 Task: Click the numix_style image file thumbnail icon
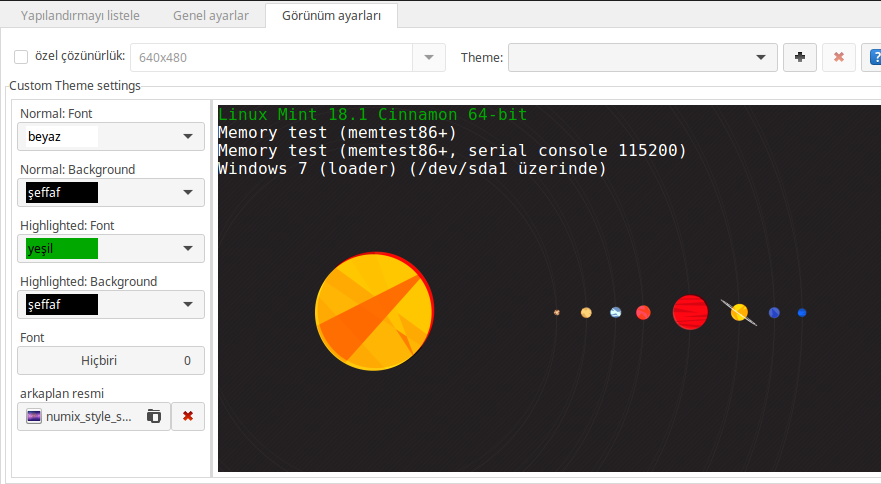pos(34,417)
